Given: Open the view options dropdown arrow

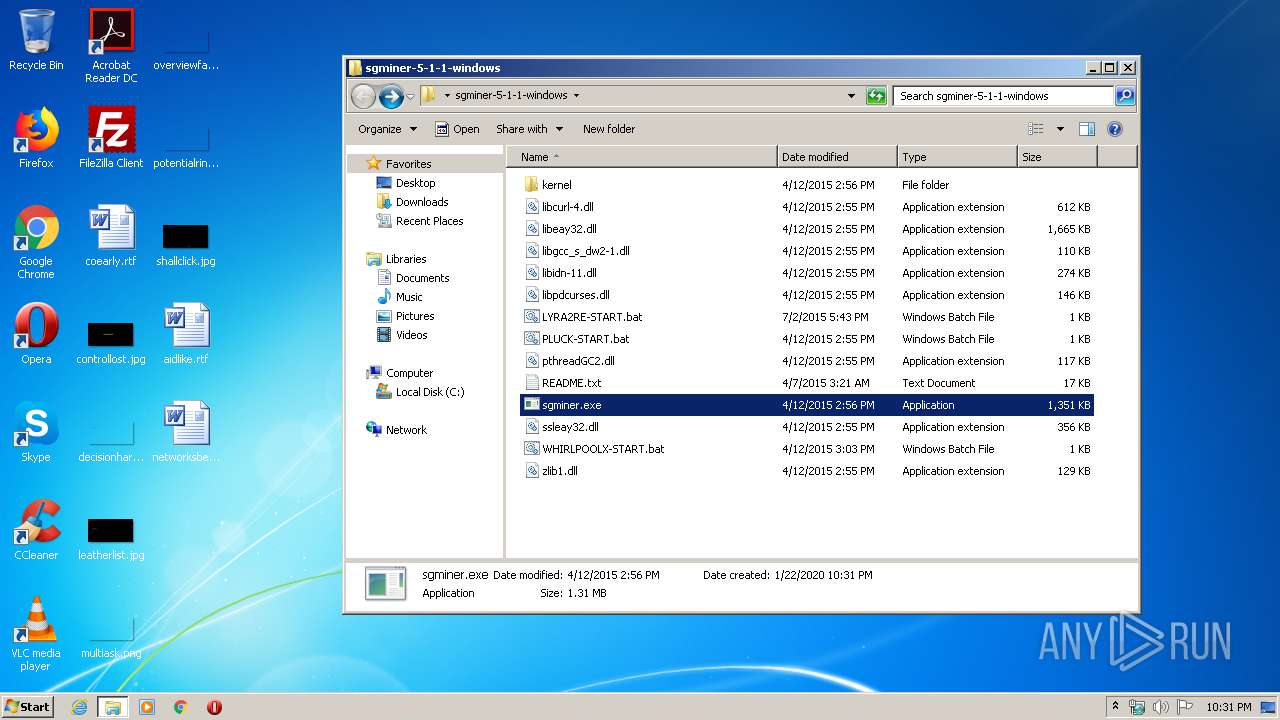Looking at the screenshot, I should (1059, 129).
